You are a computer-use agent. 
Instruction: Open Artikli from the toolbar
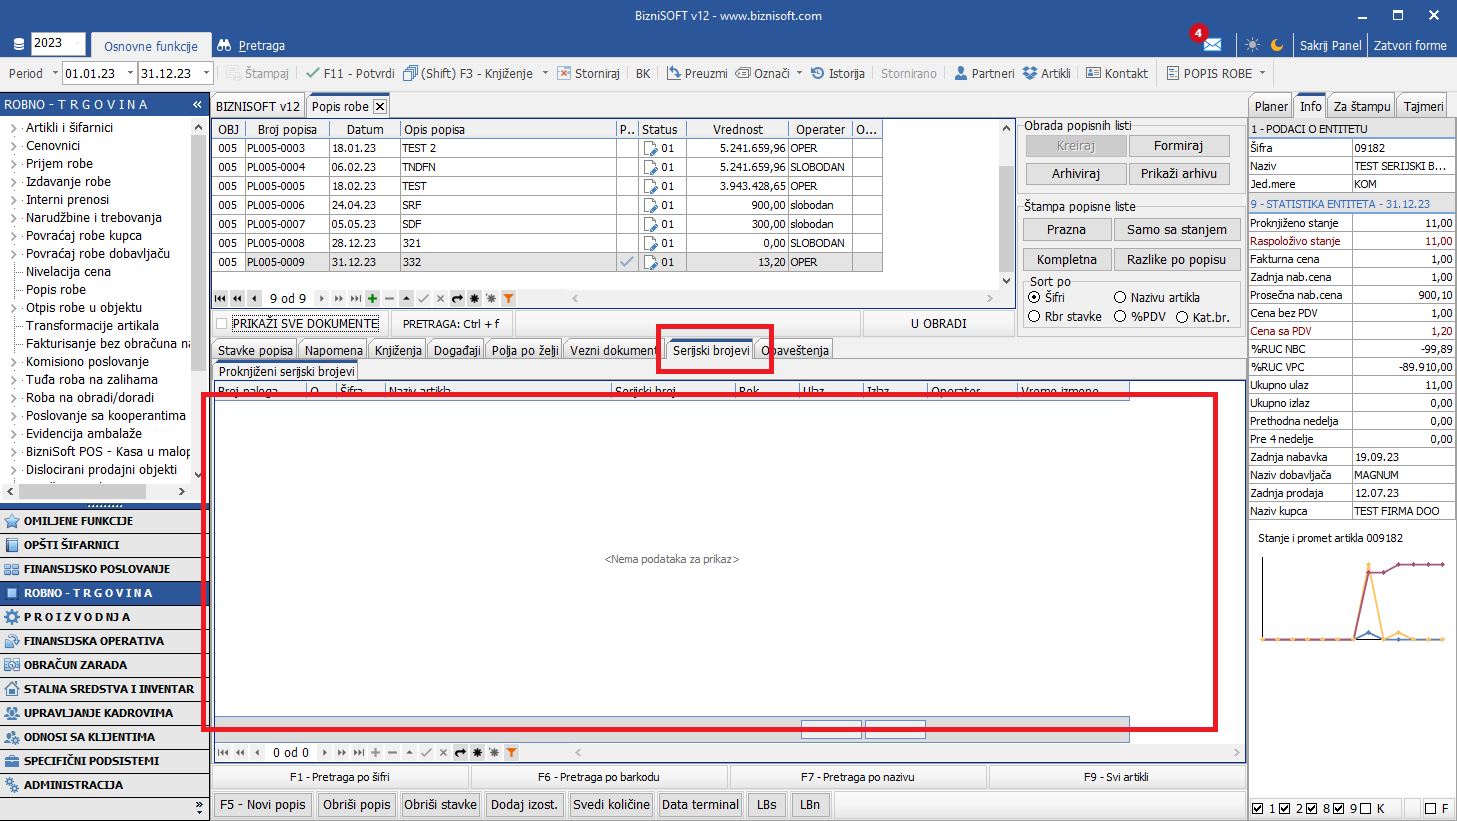[x=1030, y=73]
